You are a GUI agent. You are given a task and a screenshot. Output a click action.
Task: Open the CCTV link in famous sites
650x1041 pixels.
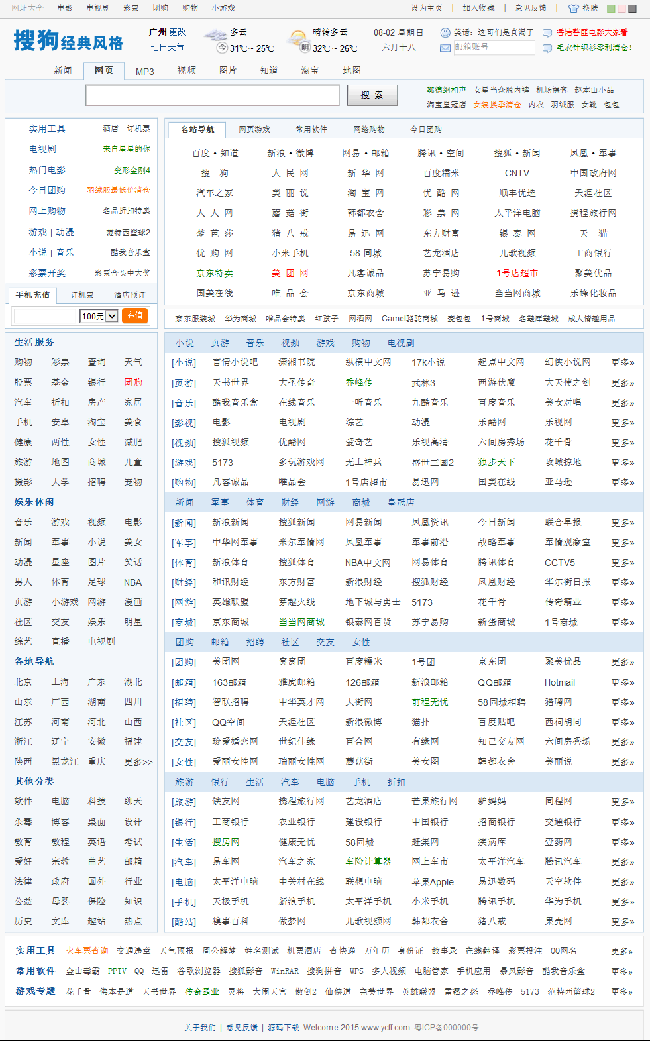pos(517,172)
